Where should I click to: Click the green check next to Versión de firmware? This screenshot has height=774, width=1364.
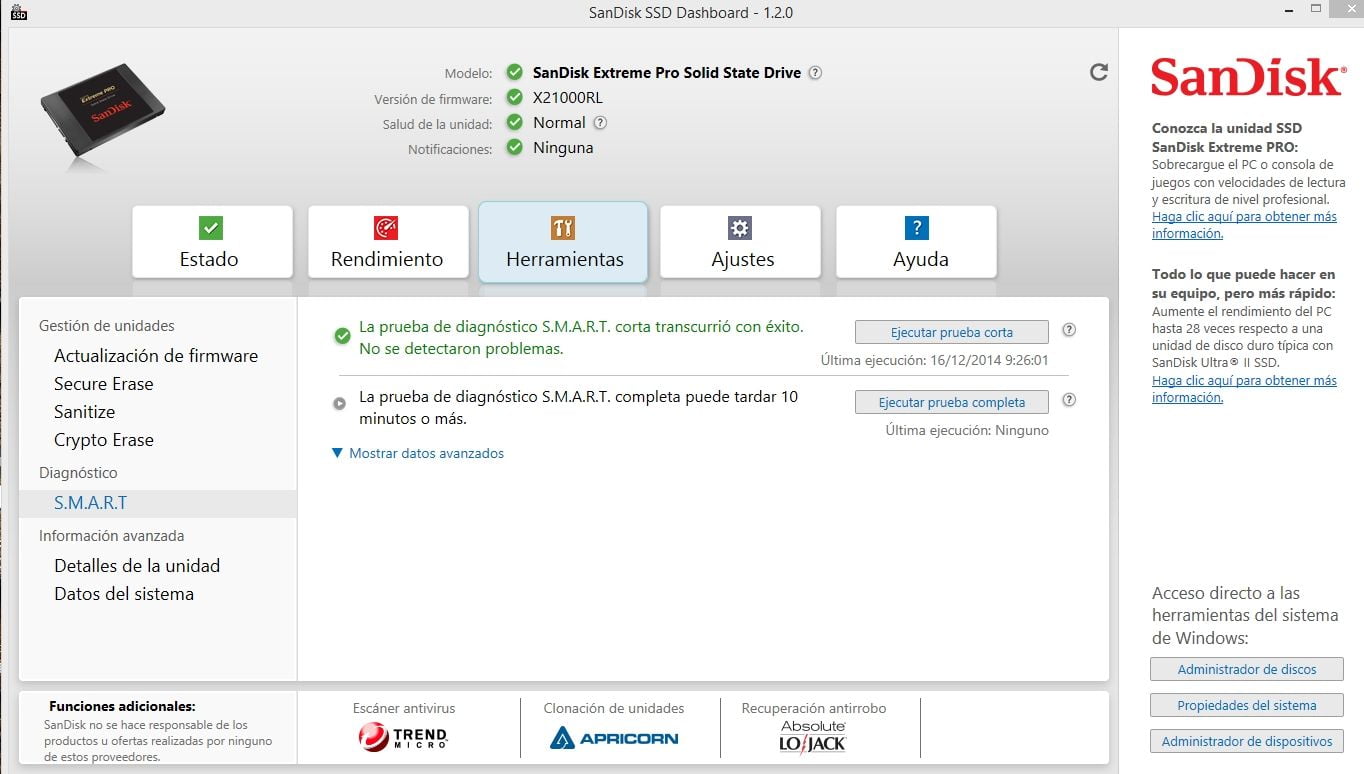point(514,98)
